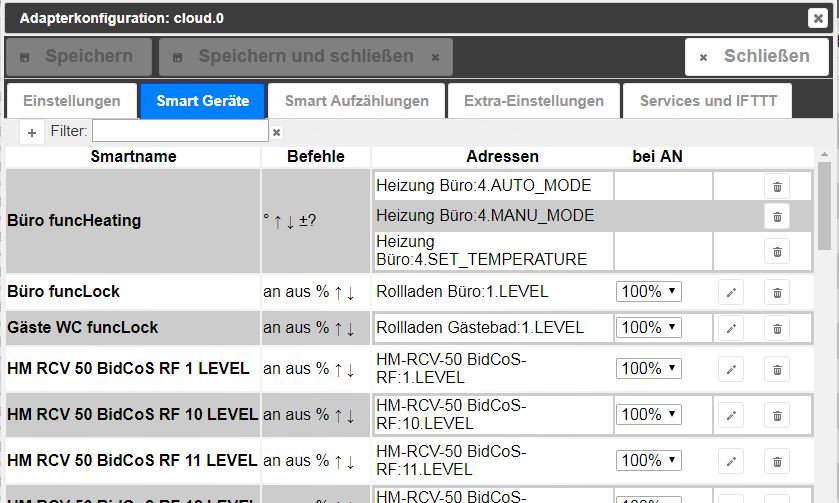Screen dimensions: 839x503
Task: Open the bei AN dropdown for HM-RCV-50 BidCoS-RF:10.LEVEL
Action: pyautogui.click(x=649, y=415)
